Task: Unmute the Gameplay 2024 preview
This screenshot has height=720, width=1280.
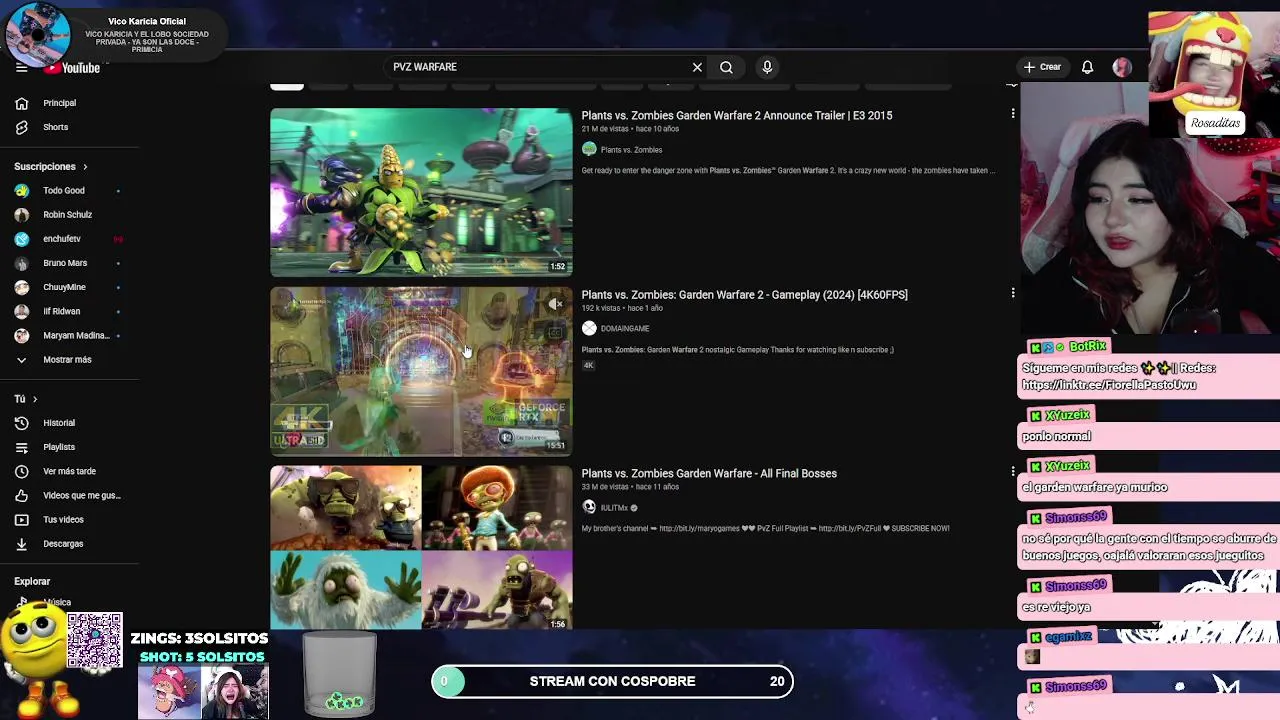Action: pyautogui.click(x=555, y=304)
